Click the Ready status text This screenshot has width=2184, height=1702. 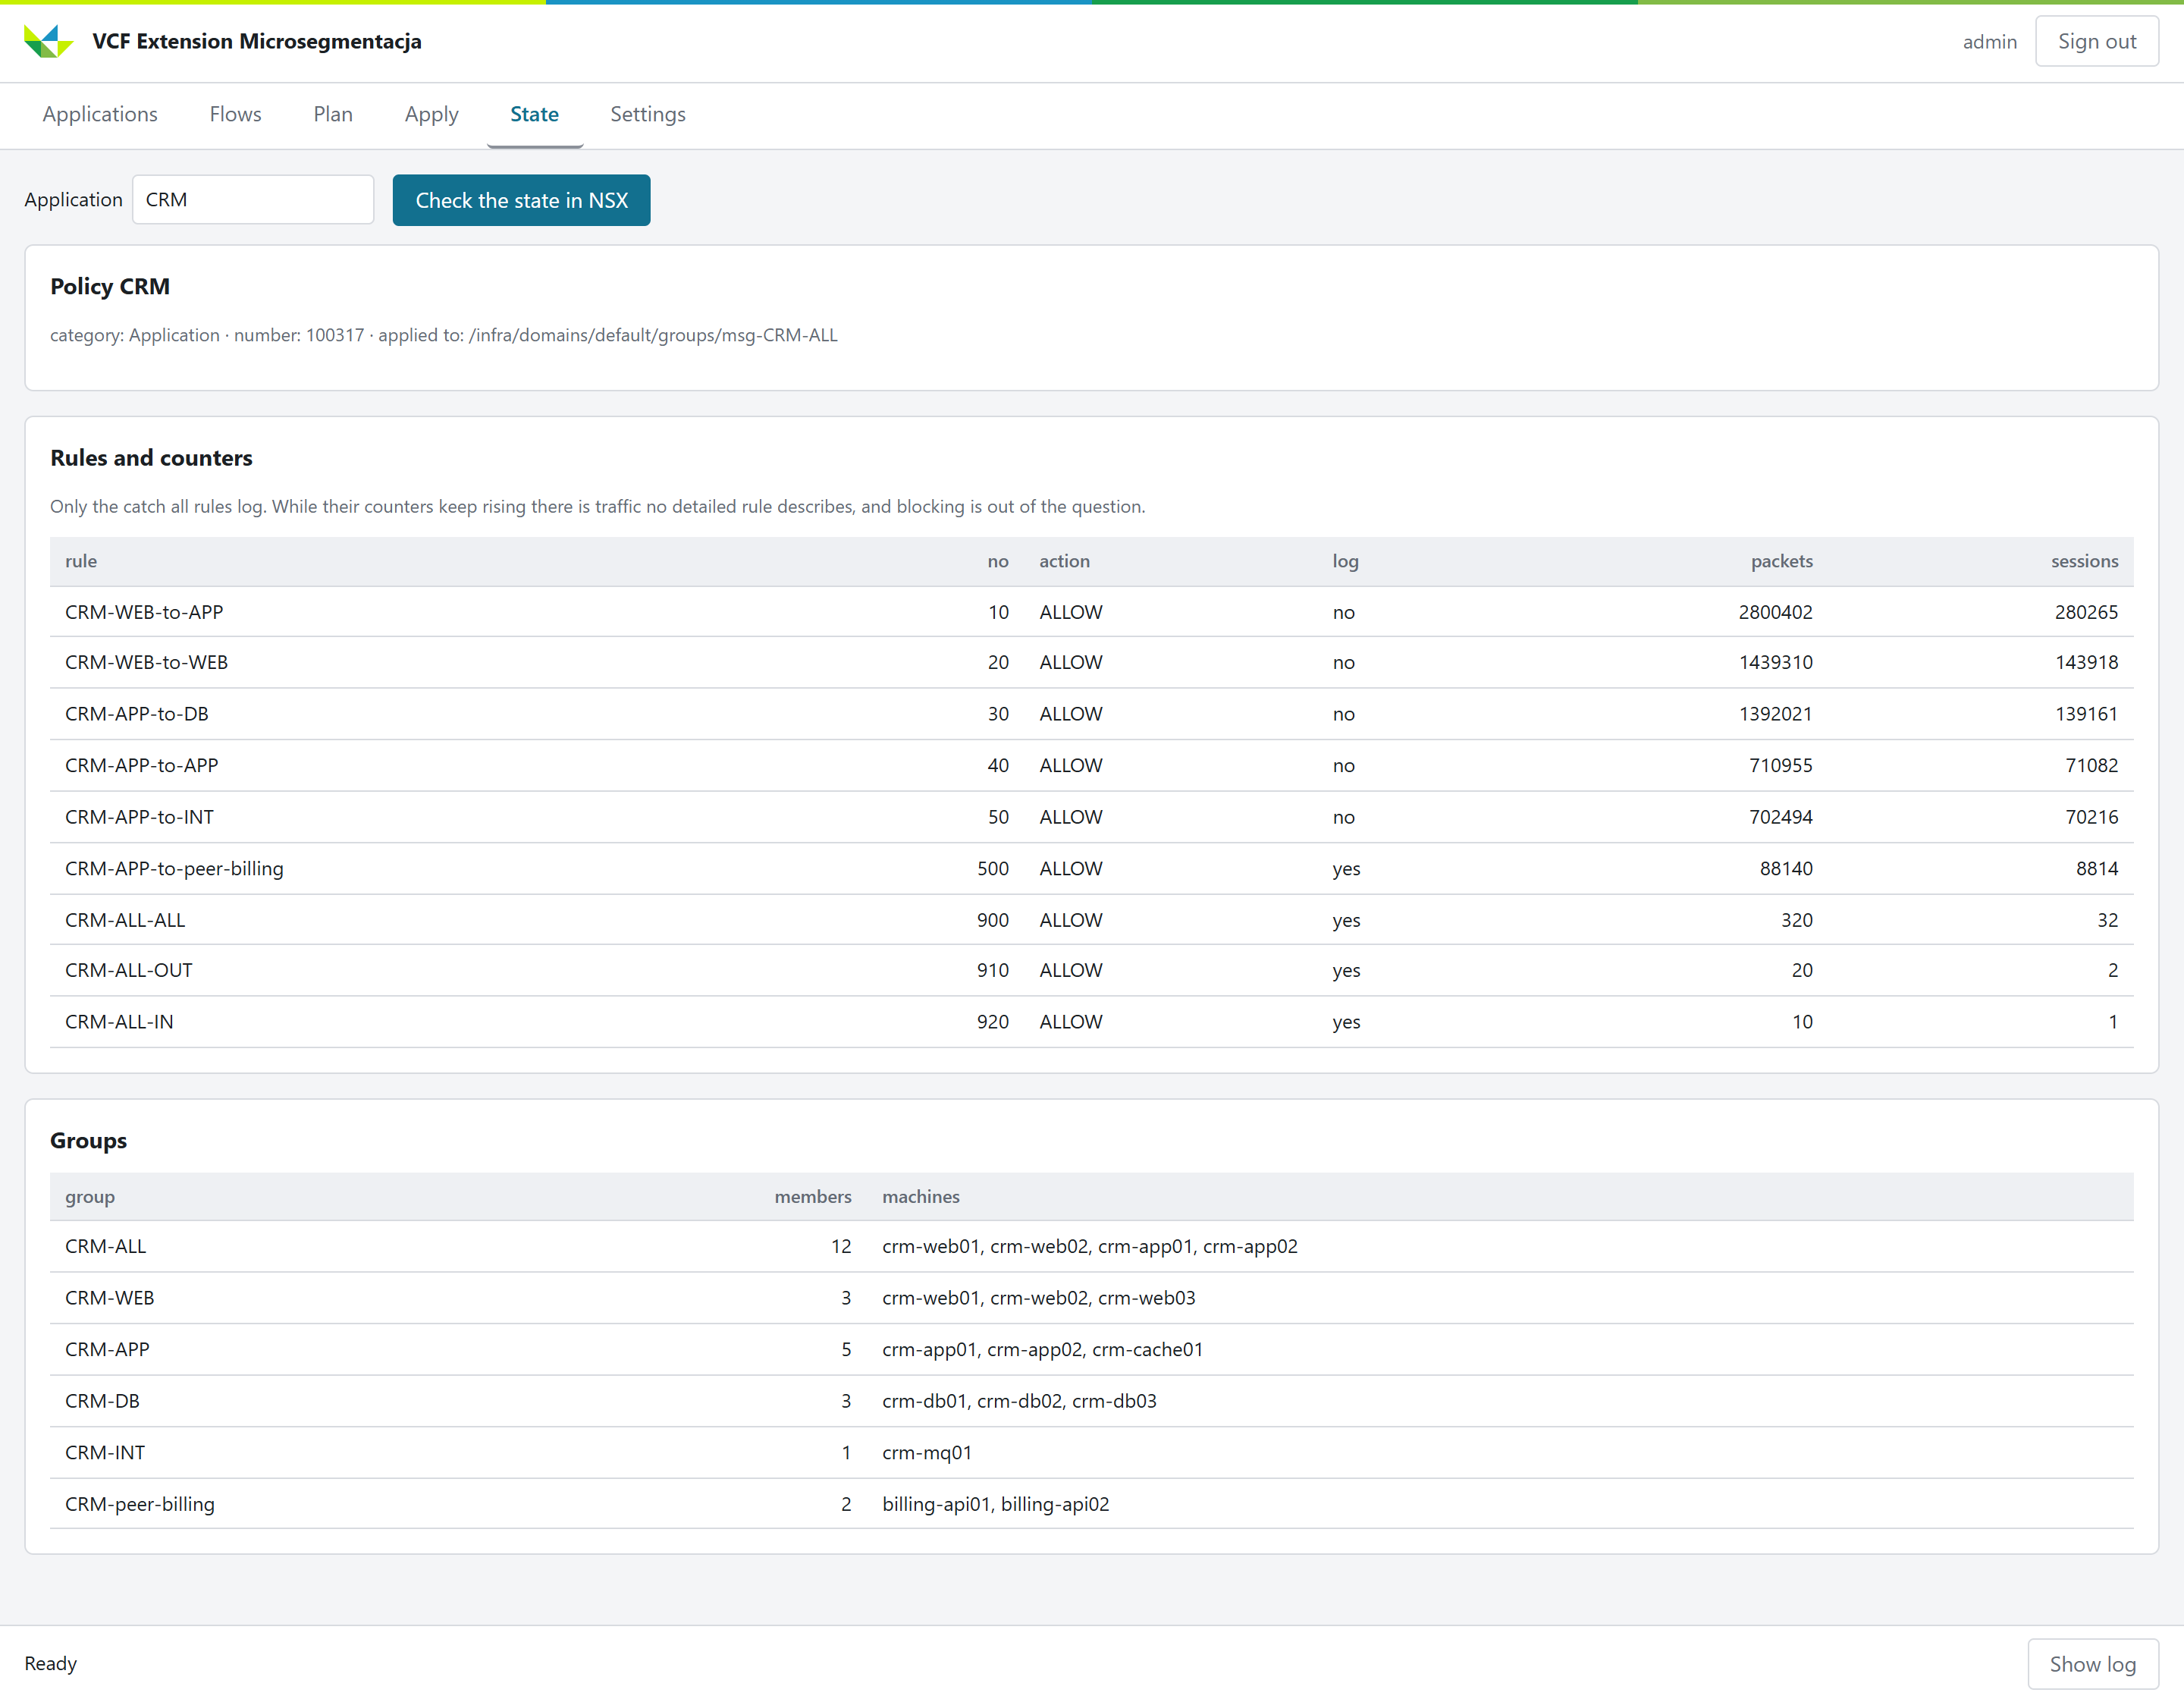51,1664
